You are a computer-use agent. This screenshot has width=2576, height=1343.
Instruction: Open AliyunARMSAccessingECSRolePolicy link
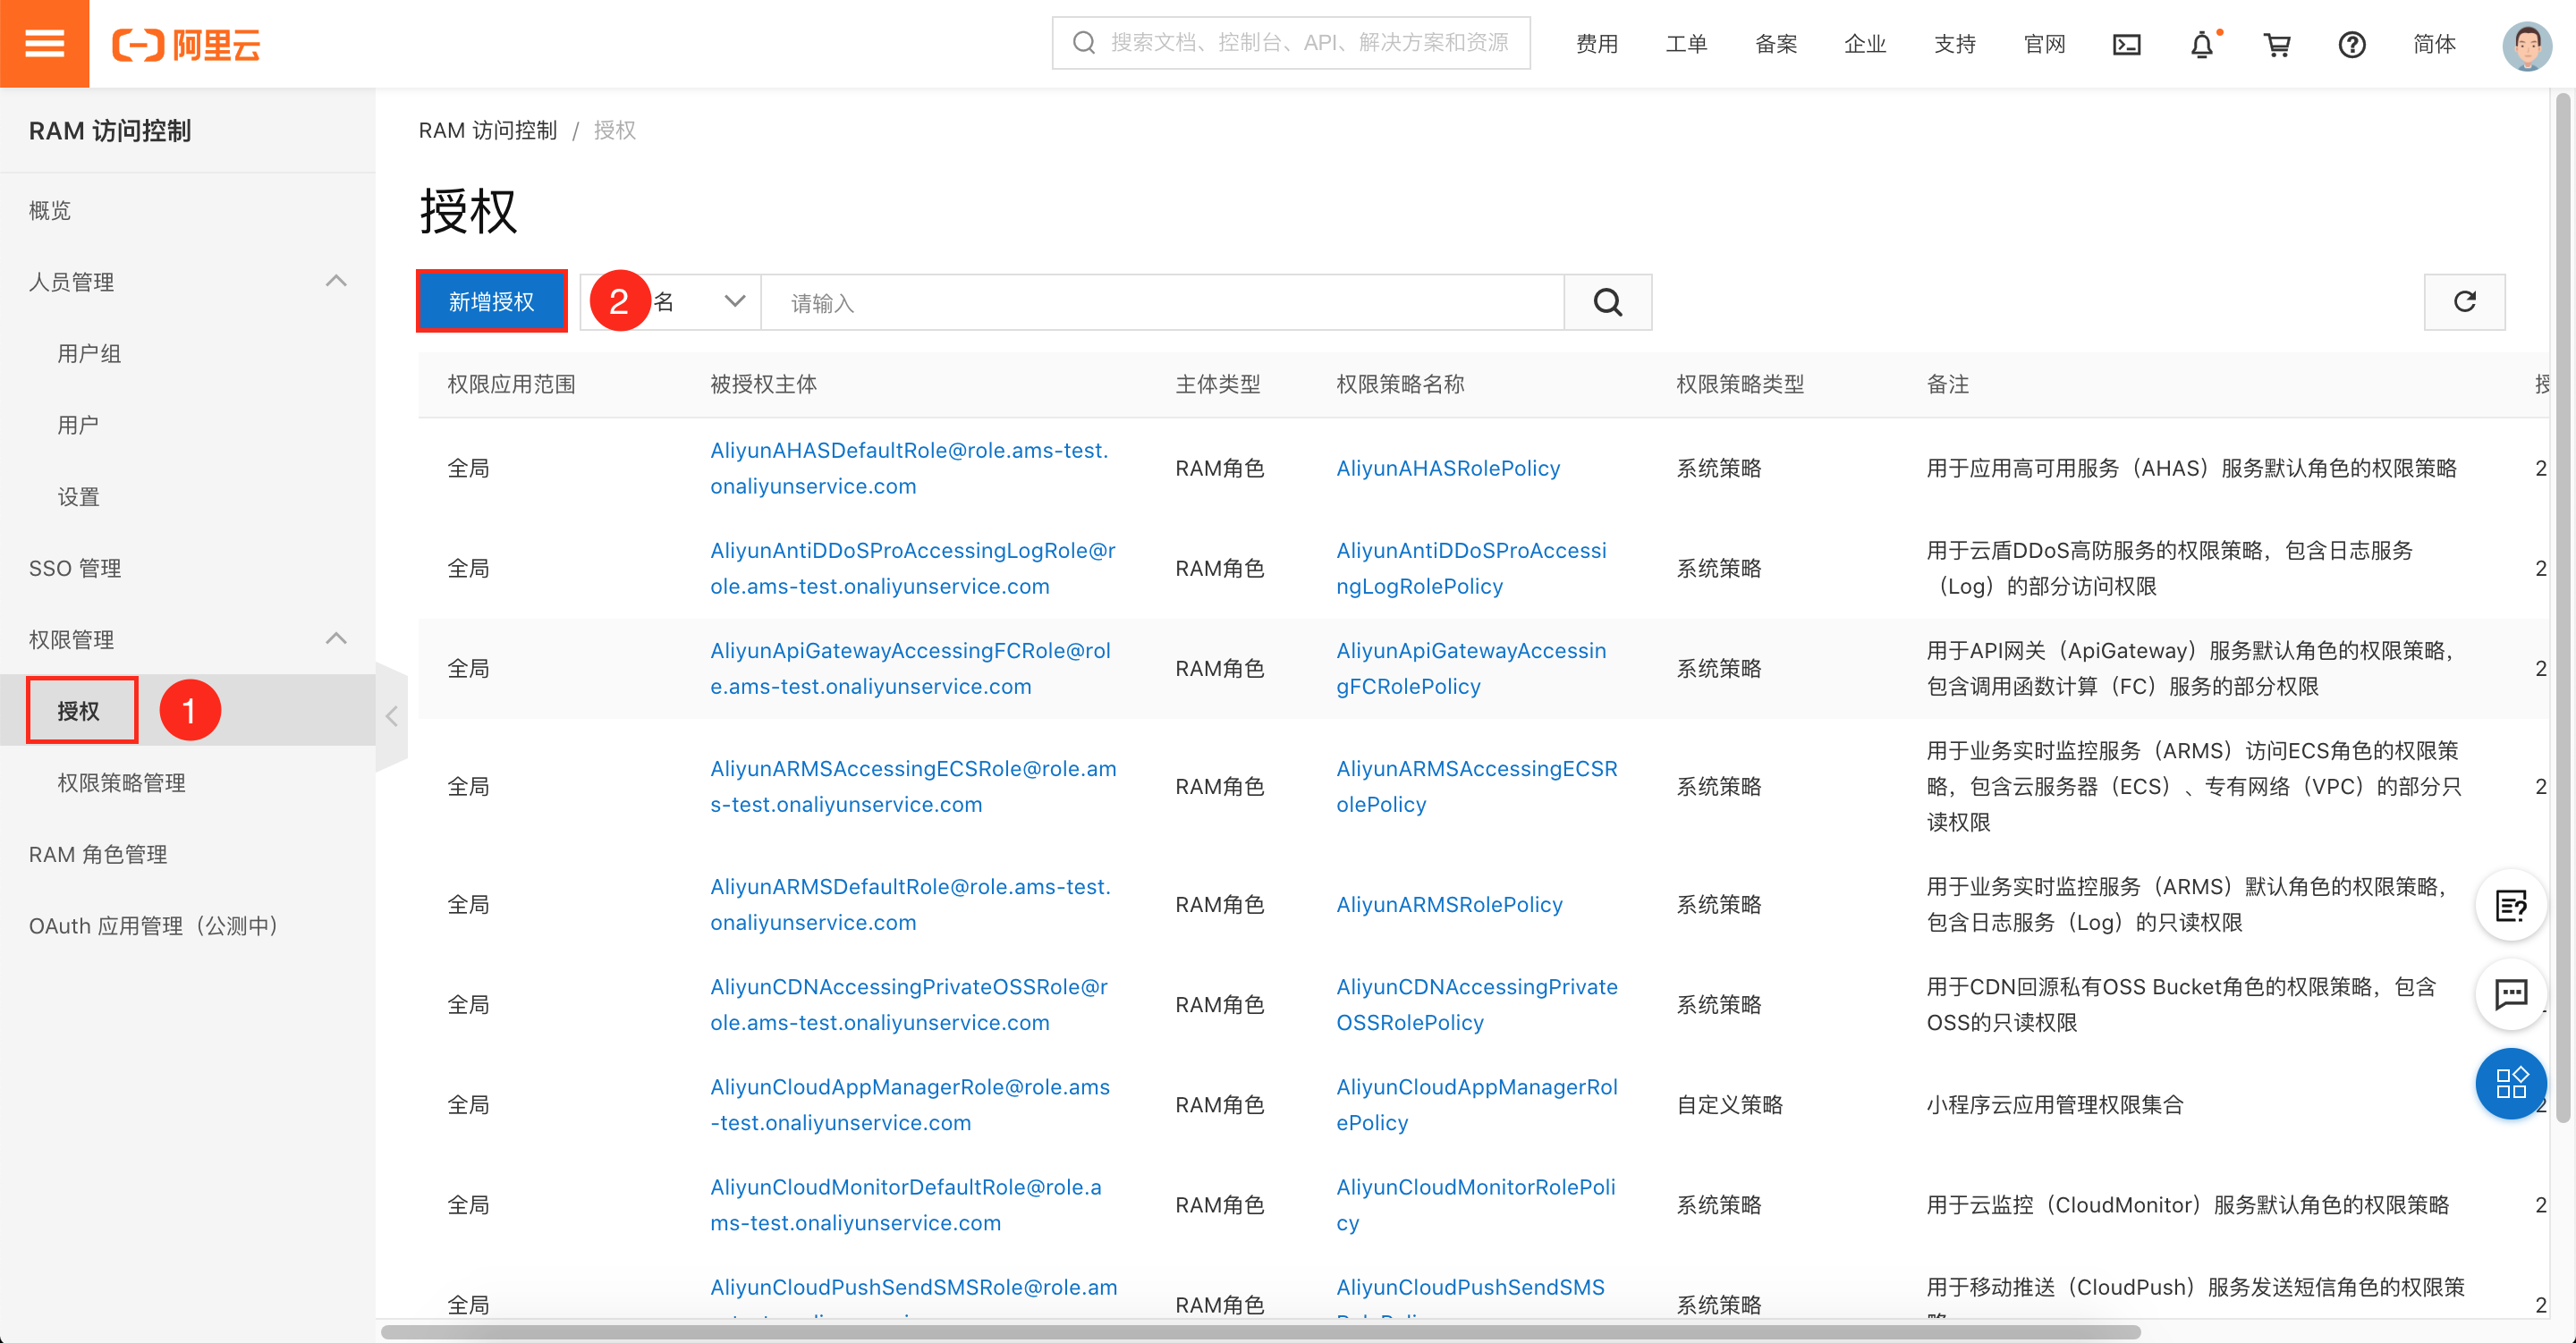click(x=1476, y=786)
